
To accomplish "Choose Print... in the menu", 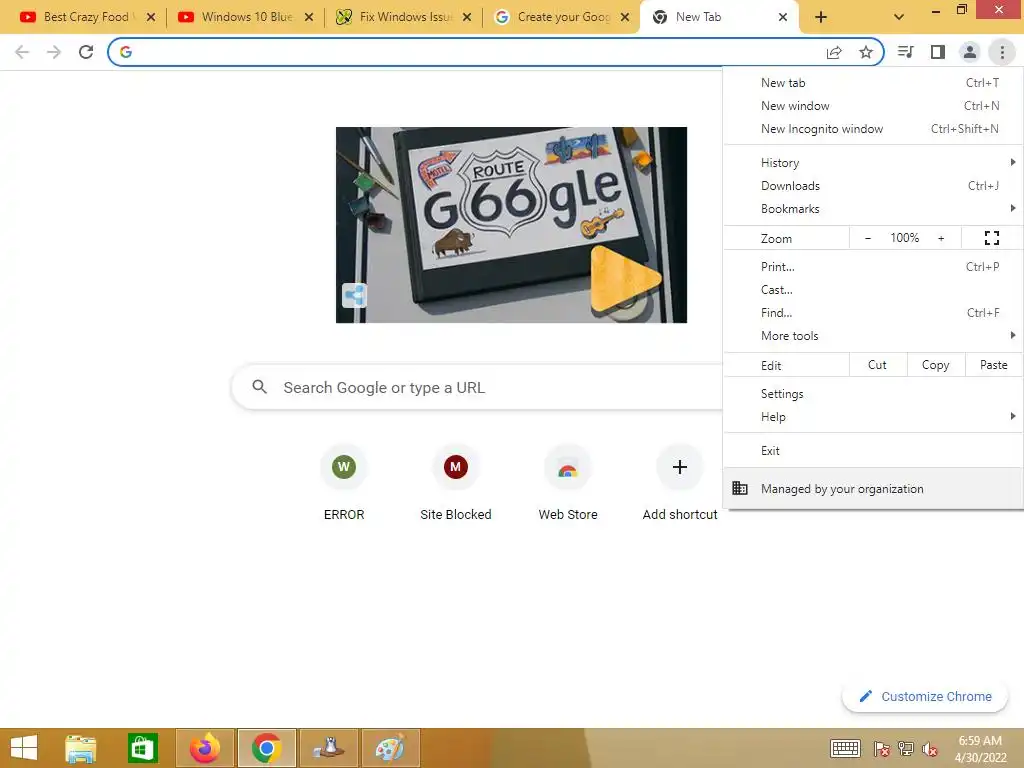I will 873,266.
